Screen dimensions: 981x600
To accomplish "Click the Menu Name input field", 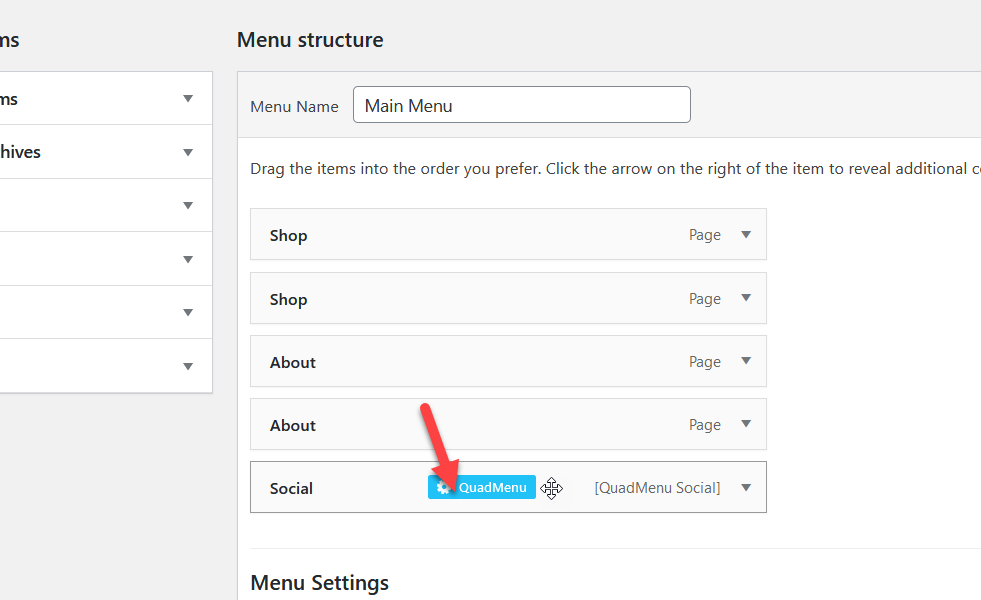I will 522,104.
